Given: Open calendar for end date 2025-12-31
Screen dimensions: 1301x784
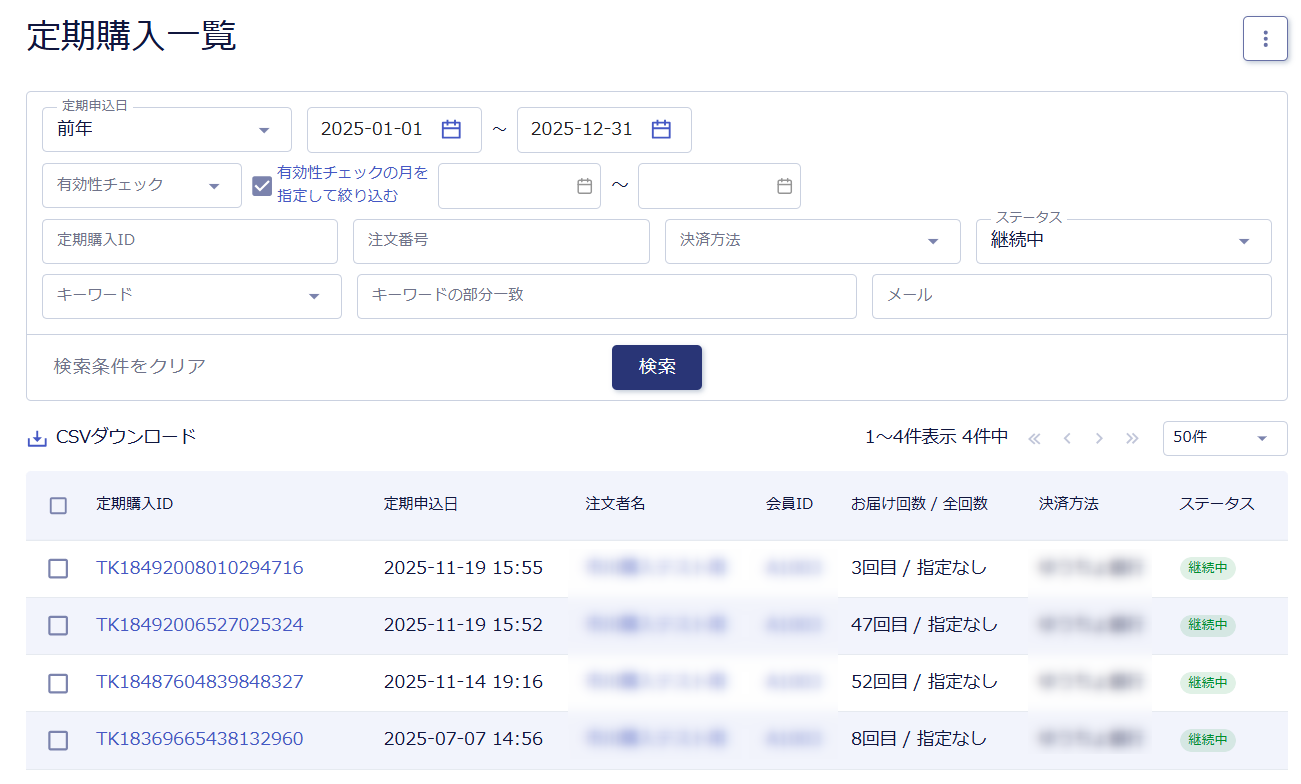Looking at the screenshot, I should pyautogui.click(x=661, y=129).
